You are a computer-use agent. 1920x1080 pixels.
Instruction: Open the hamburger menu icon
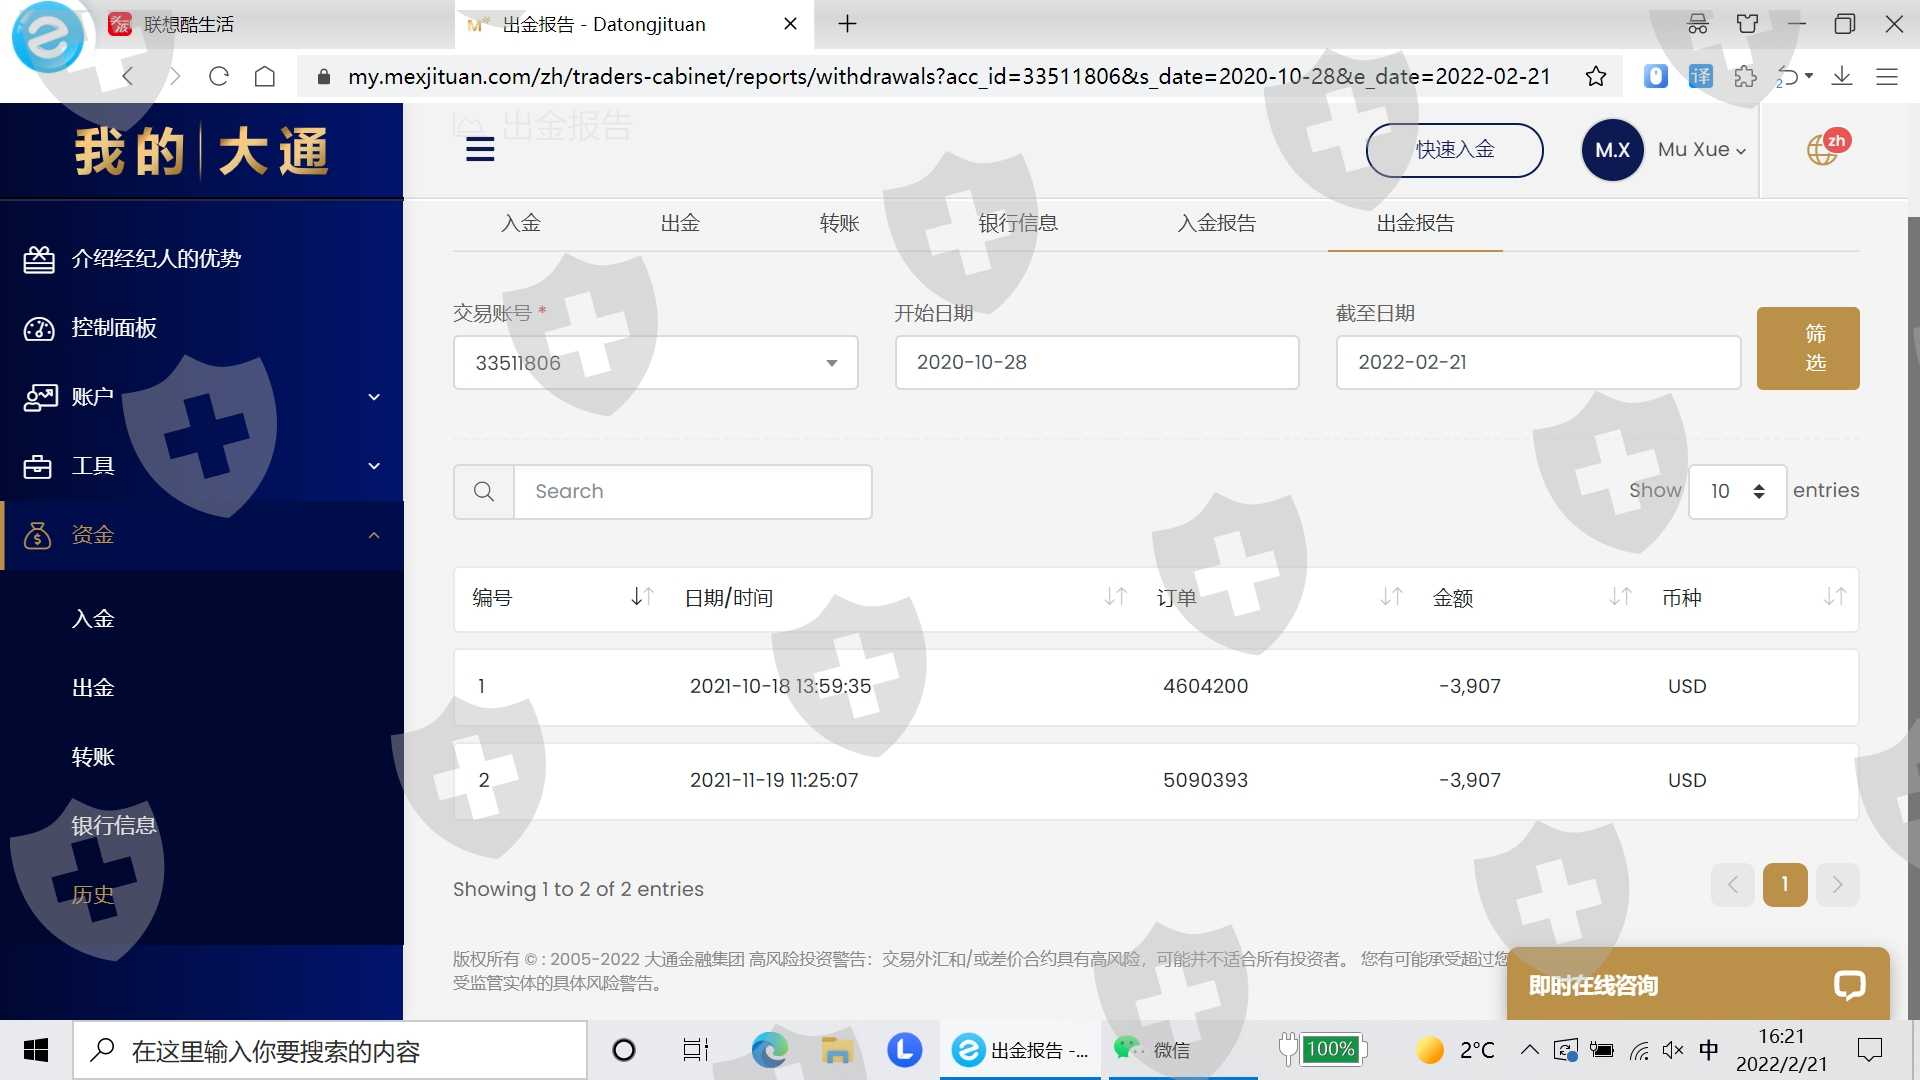click(480, 150)
